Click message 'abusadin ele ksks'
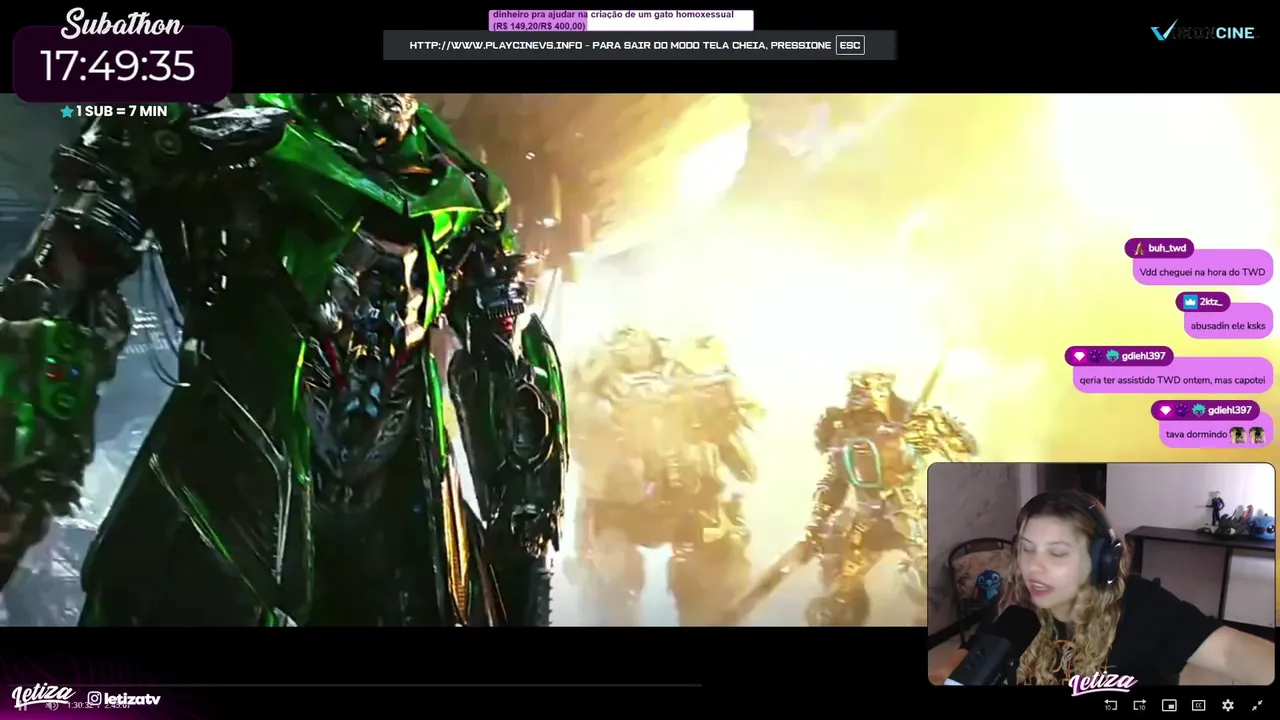1280x720 pixels. coord(1228,326)
